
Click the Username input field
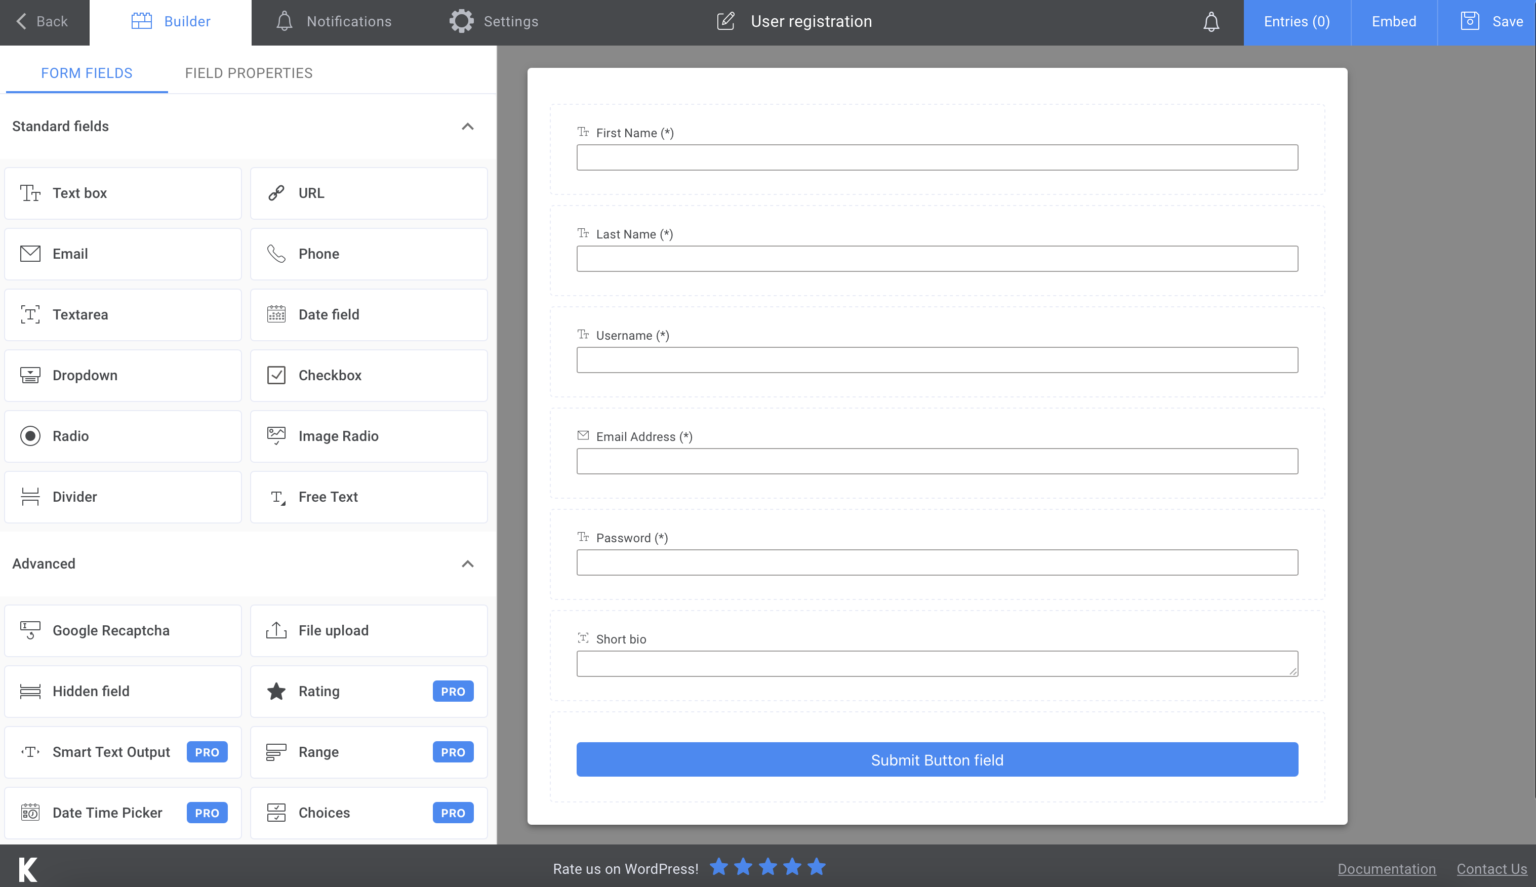pos(937,360)
